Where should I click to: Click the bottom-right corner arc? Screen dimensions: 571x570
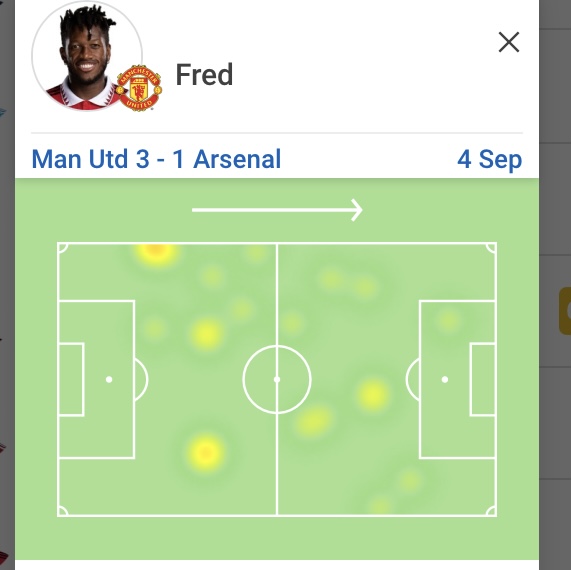coord(491,511)
